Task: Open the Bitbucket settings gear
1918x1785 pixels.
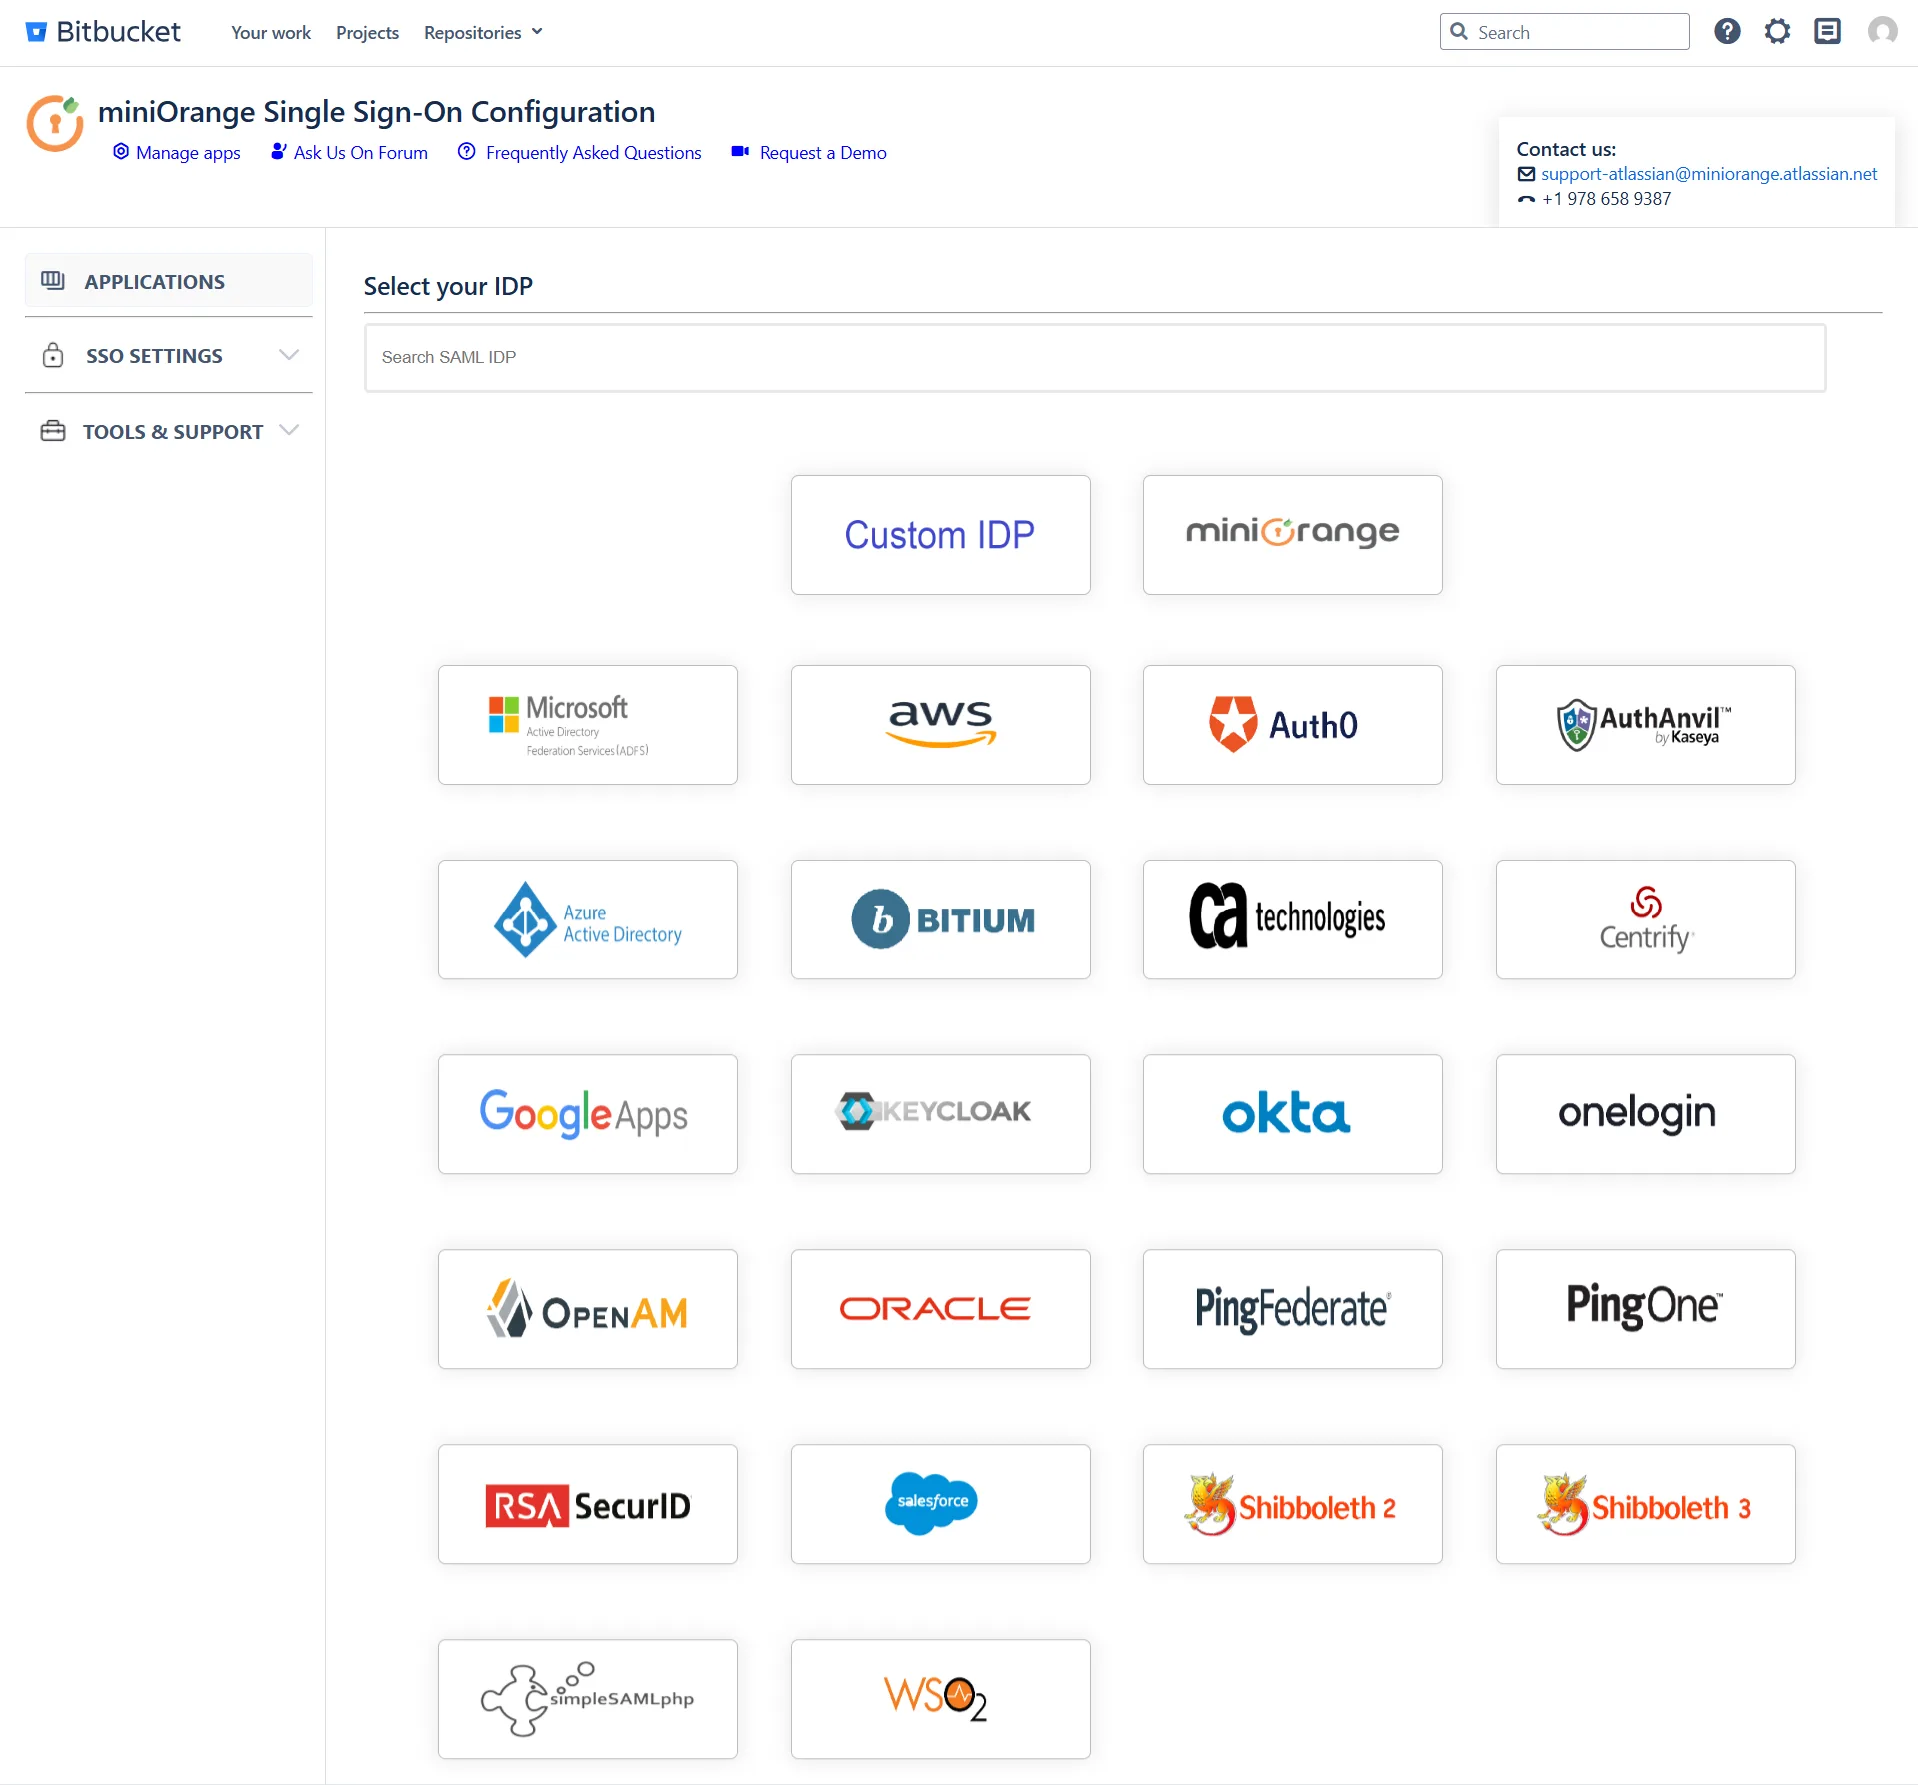Action: 1777,31
